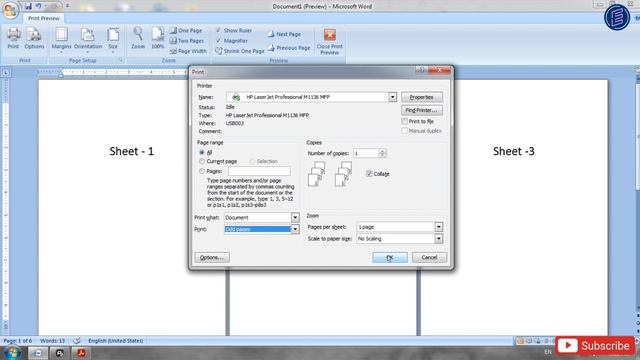
Task: Click the Find Printer button
Action: click(x=422, y=110)
